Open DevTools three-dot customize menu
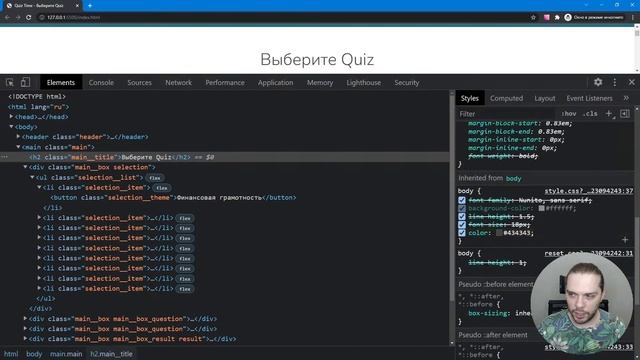This screenshot has height=360, width=640. 615,82
